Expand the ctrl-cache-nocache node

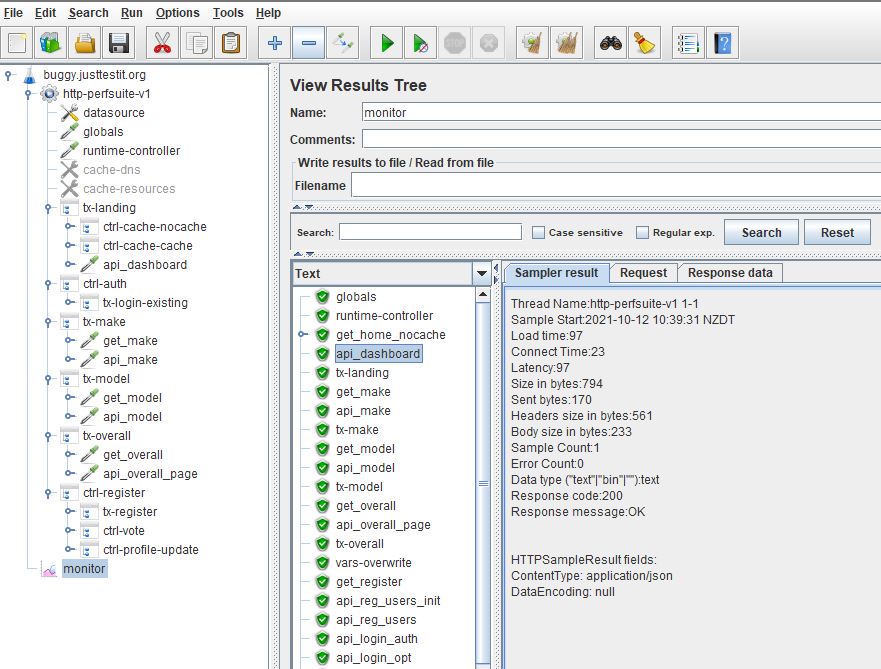click(x=69, y=227)
